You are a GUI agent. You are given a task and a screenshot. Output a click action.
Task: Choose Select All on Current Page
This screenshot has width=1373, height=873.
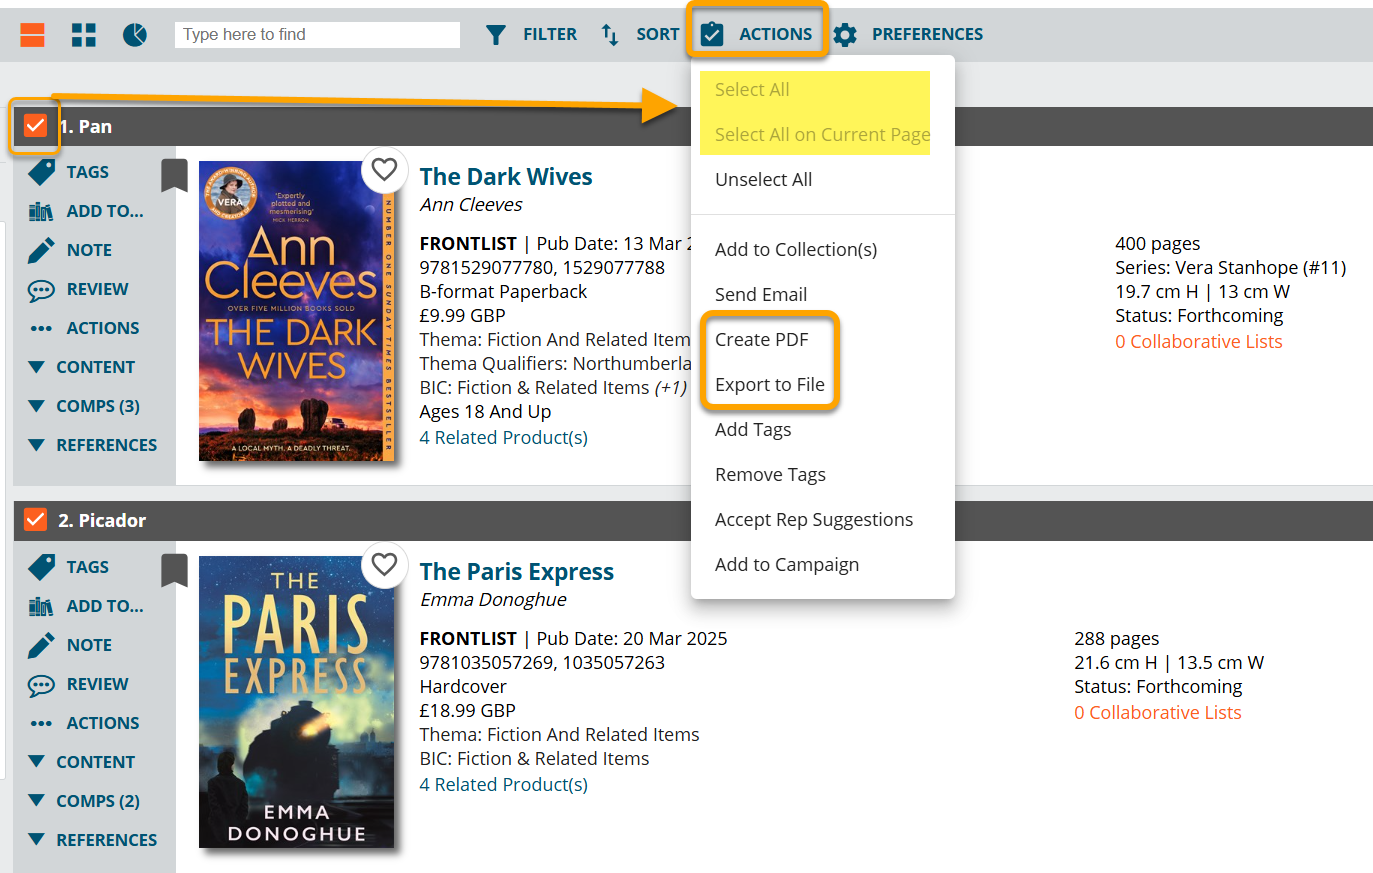(822, 135)
